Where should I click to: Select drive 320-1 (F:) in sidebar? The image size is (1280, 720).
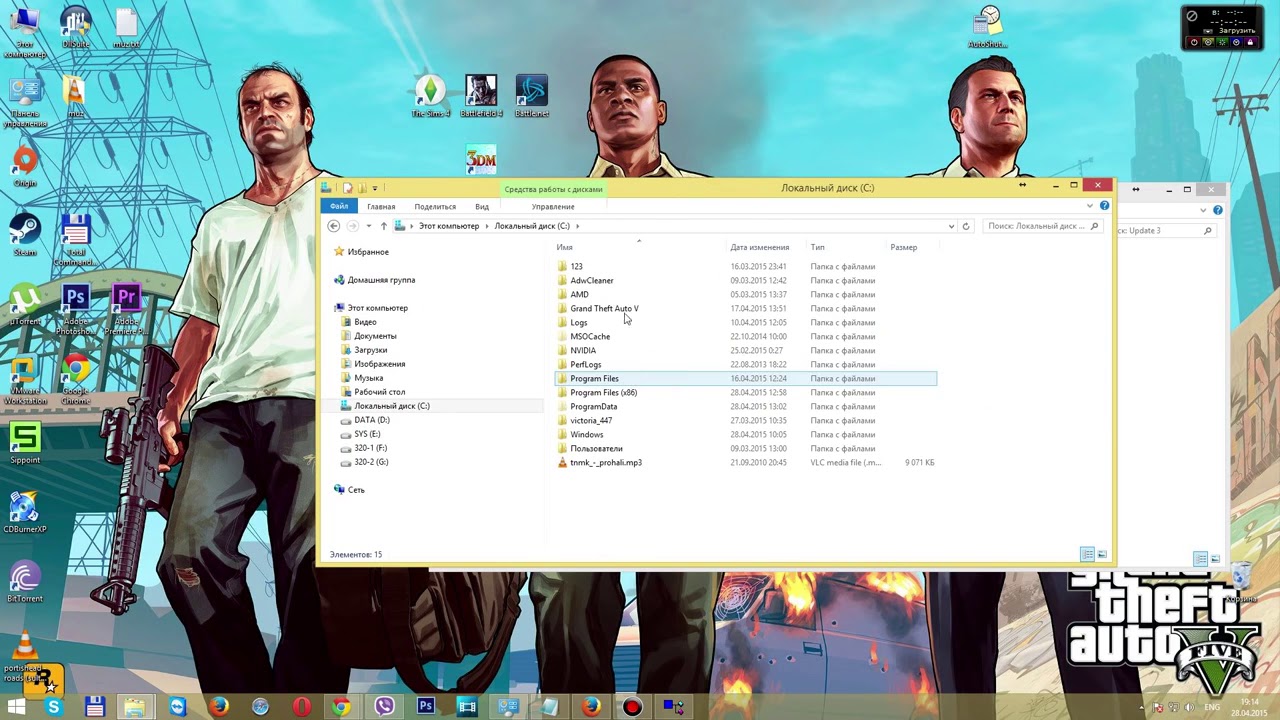[370, 448]
